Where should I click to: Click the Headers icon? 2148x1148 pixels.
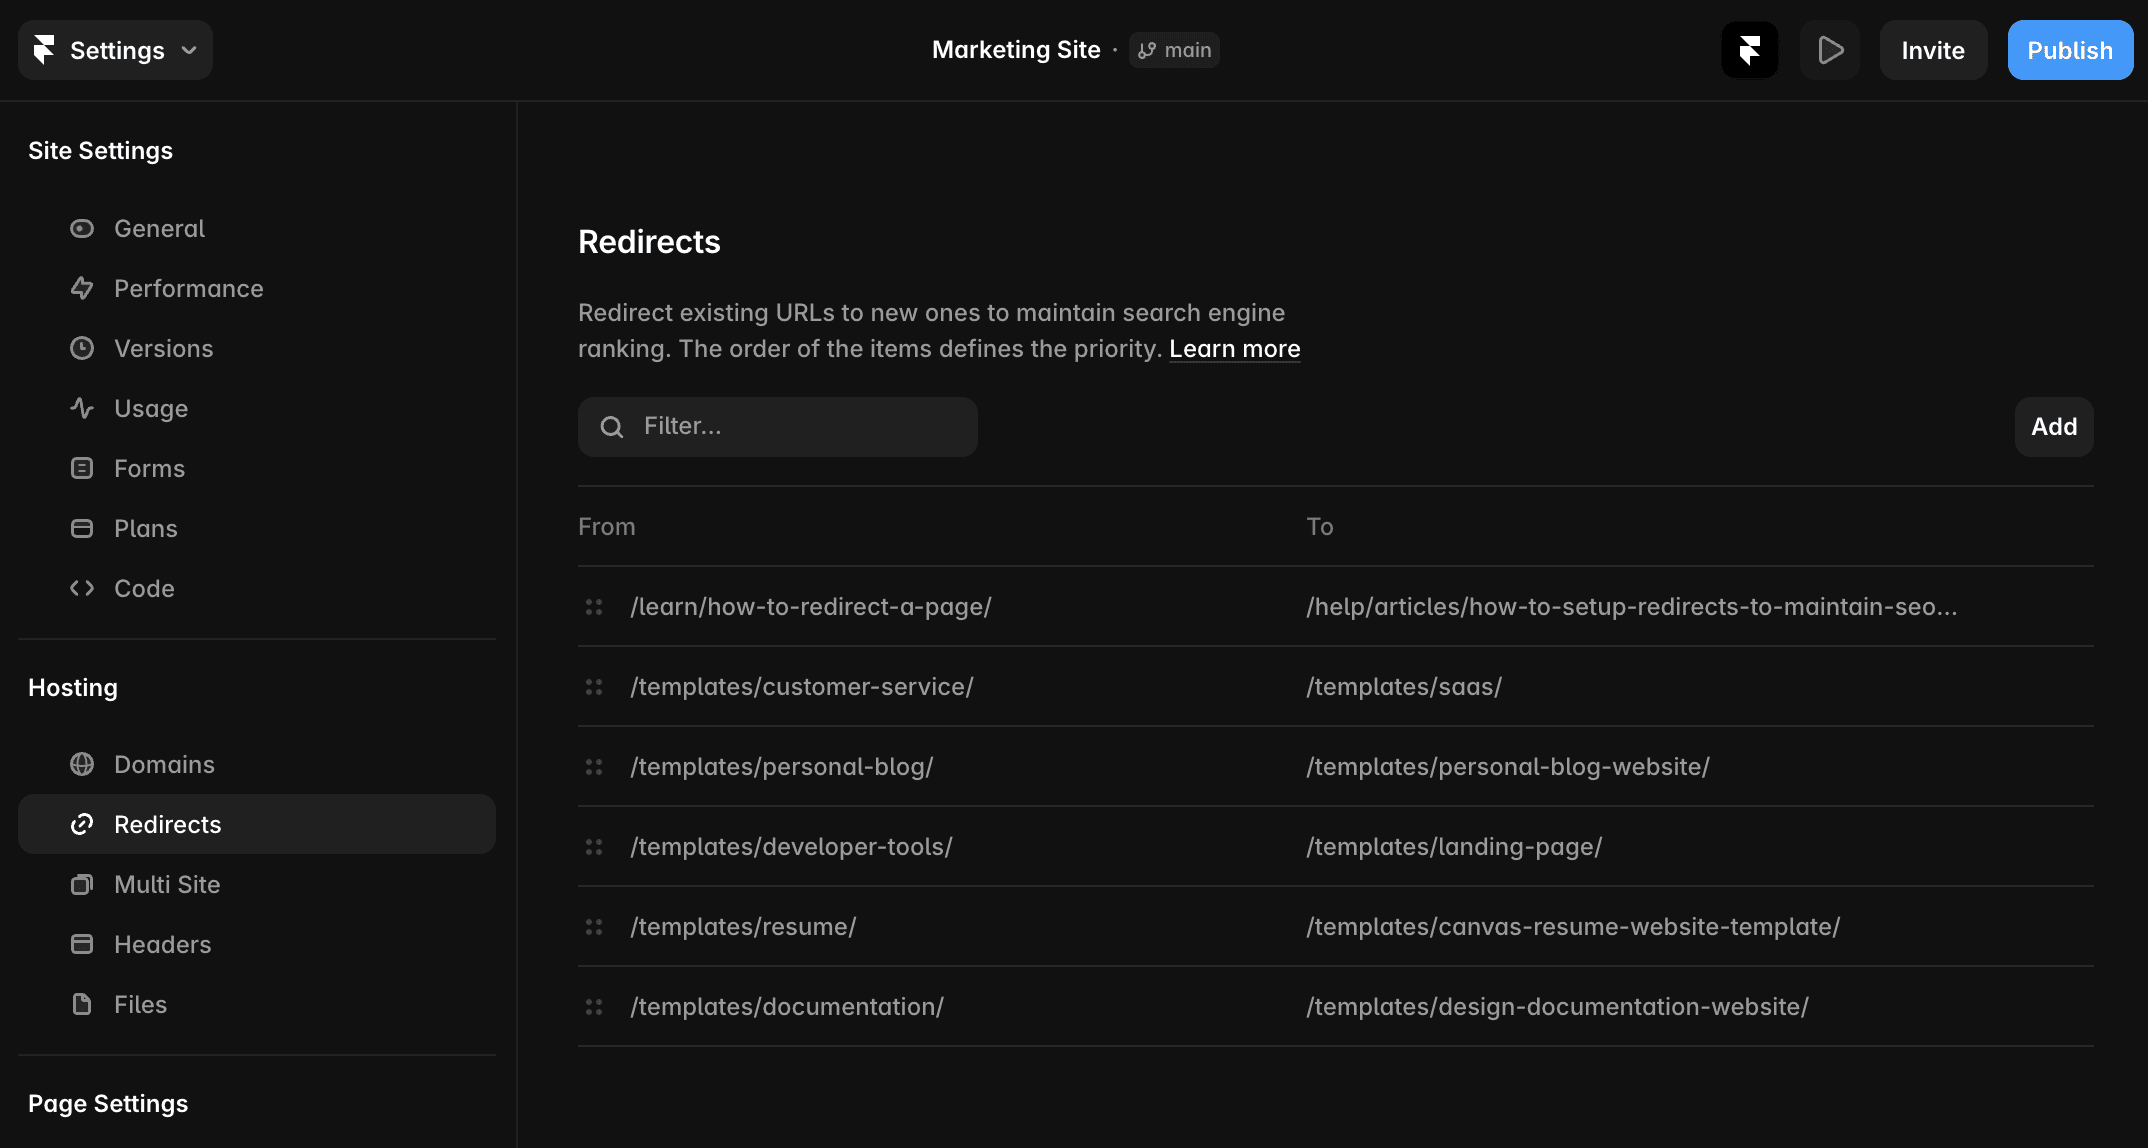[82, 945]
